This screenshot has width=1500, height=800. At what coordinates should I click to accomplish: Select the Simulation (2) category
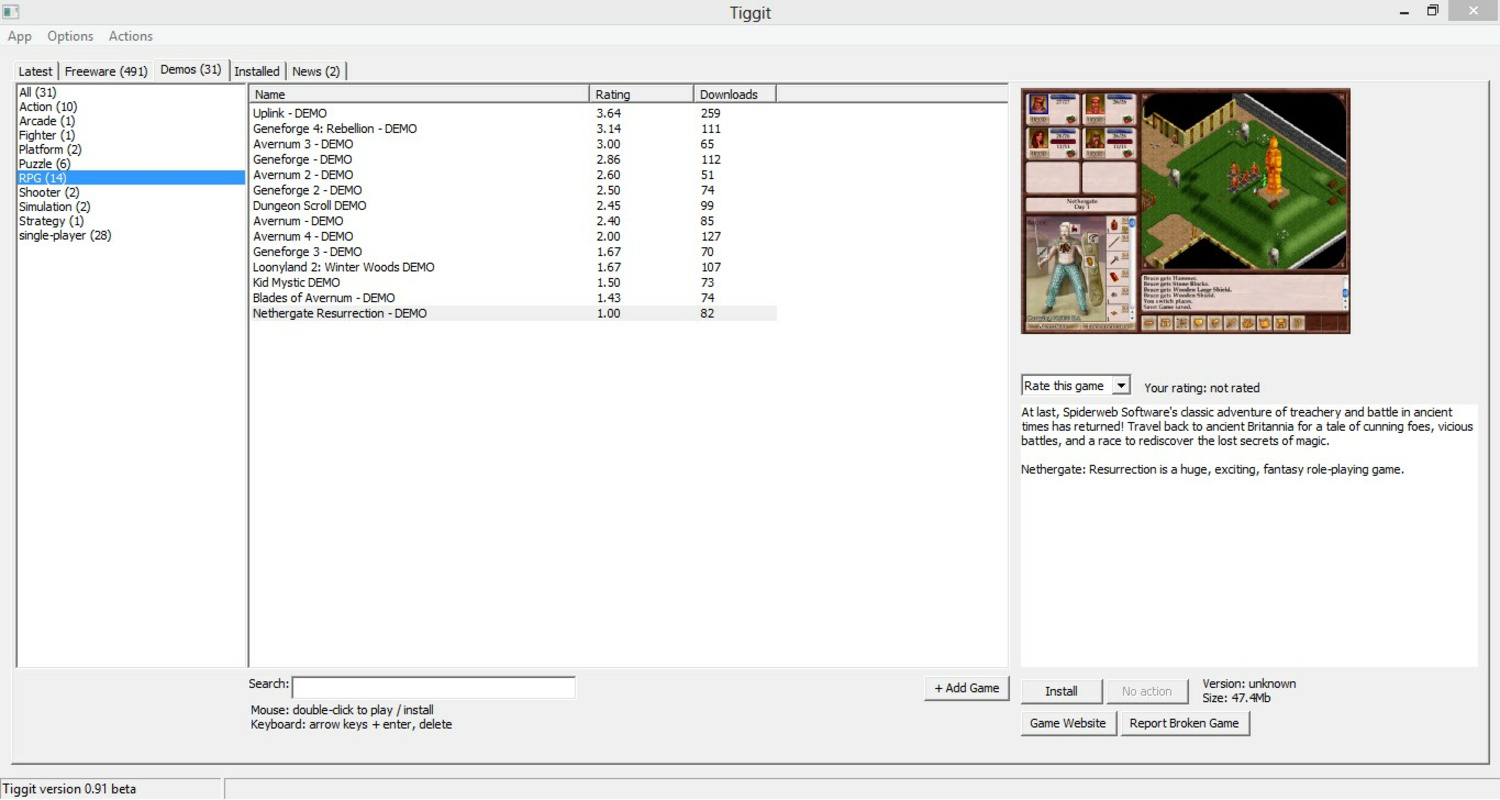pos(131,206)
